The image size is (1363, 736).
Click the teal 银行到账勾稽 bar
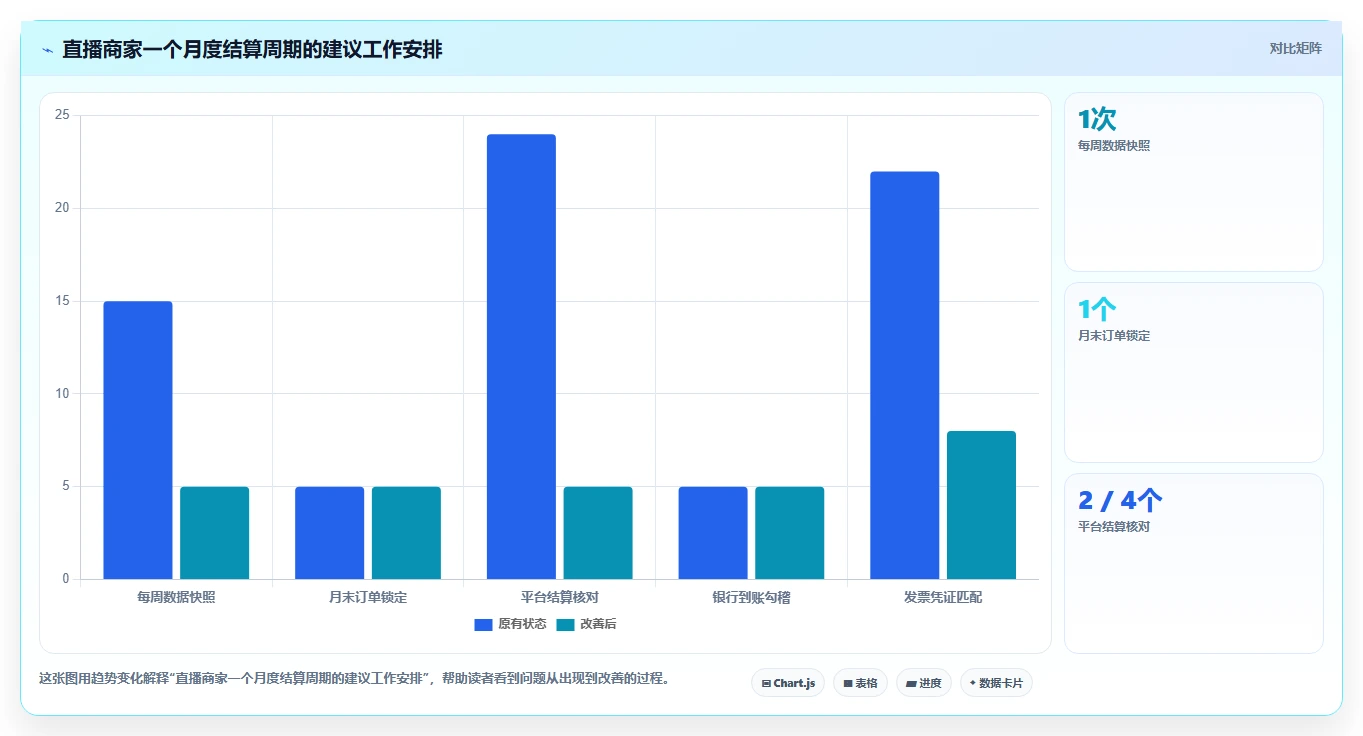pyautogui.click(x=790, y=533)
